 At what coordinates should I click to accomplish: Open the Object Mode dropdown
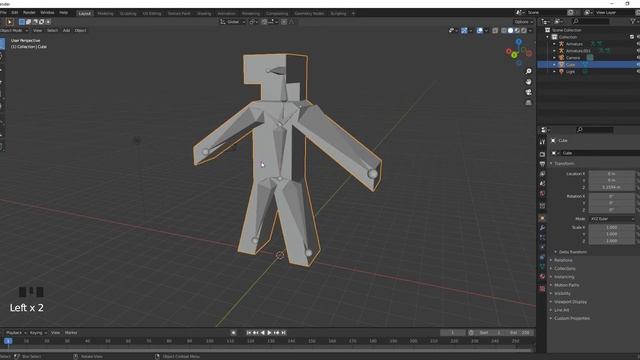(x=14, y=30)
